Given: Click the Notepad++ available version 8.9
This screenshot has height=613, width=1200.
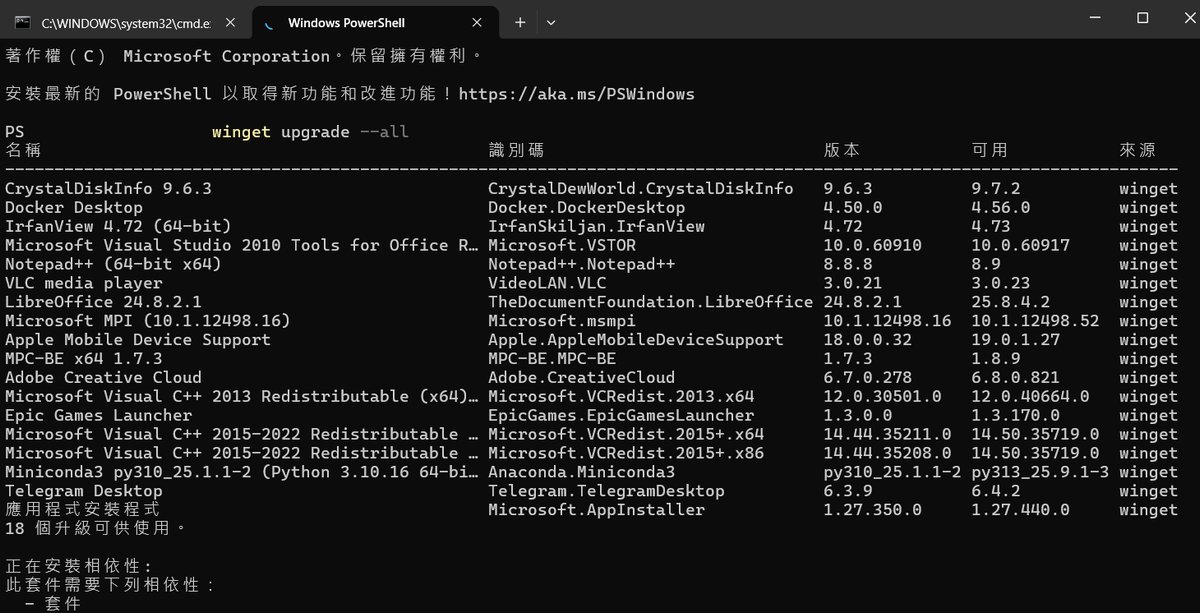Looking at the screenshot, I should (985, 264).
